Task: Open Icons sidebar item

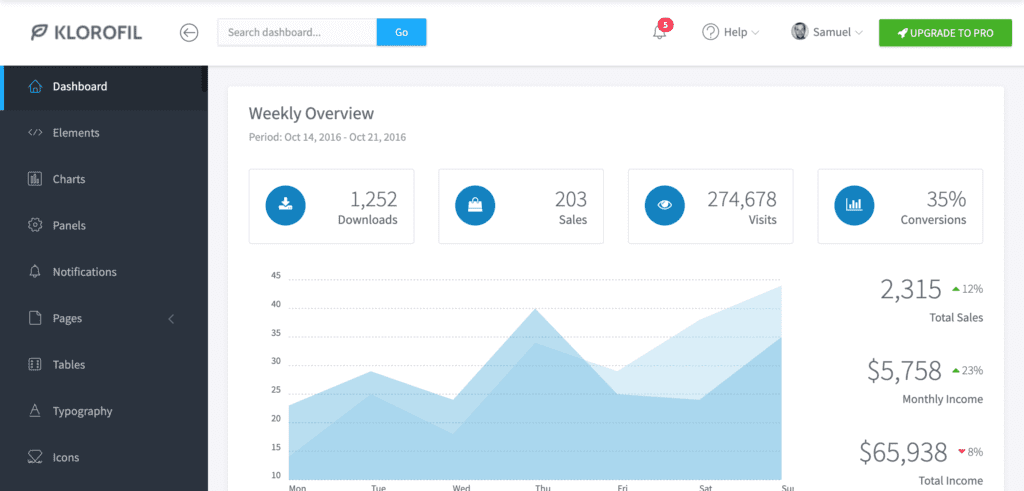Action: pyautogui.click(x=104, y=457)
